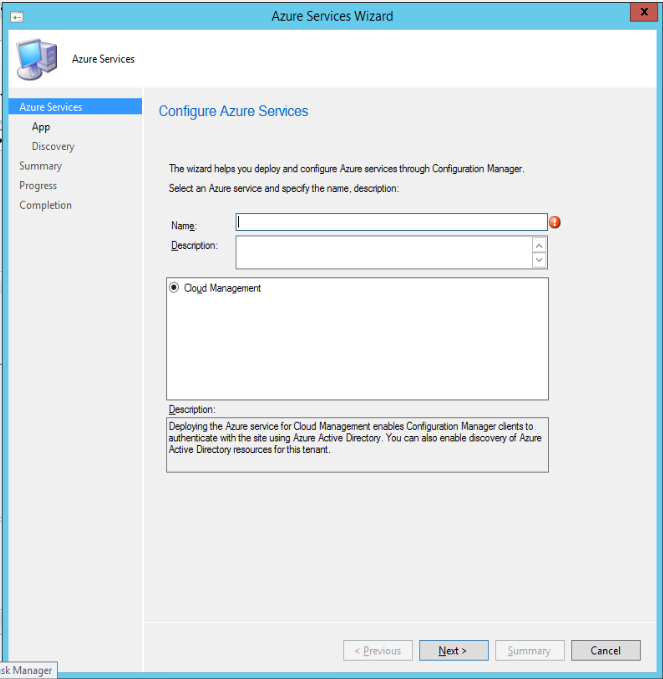Viewport: 663px width, 679px height.
Task: Click inside the Description text area
Action: 384,252
